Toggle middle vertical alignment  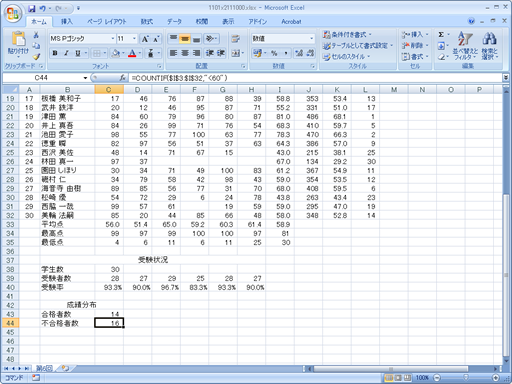[x=185, y=39]
